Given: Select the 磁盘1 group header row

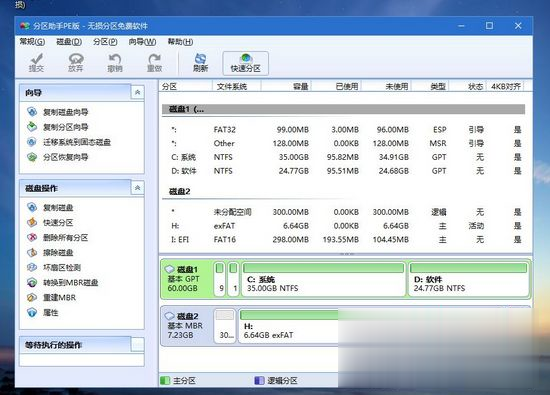Looking at the screenshot, I should pyautogui.click(x=343, y=109).
